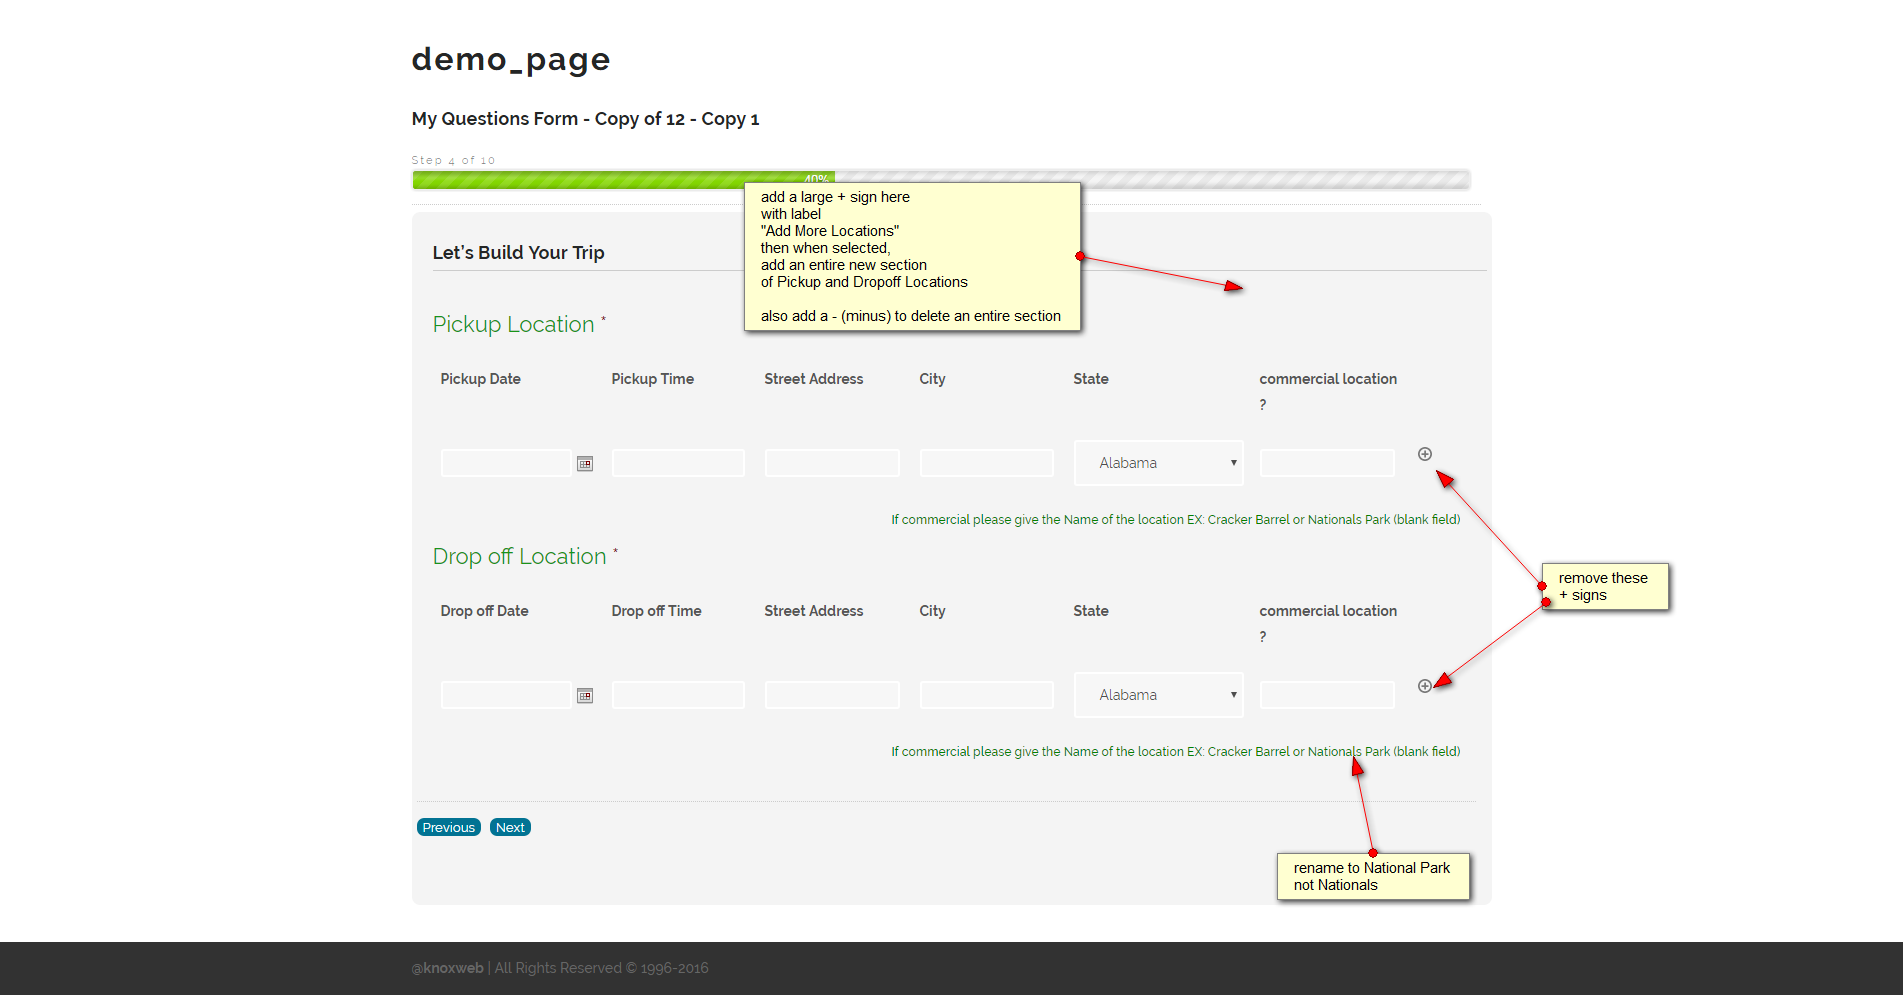Focus the Drop off Time input field
This screenshot has height=995, width=1903.
[678, 695]
